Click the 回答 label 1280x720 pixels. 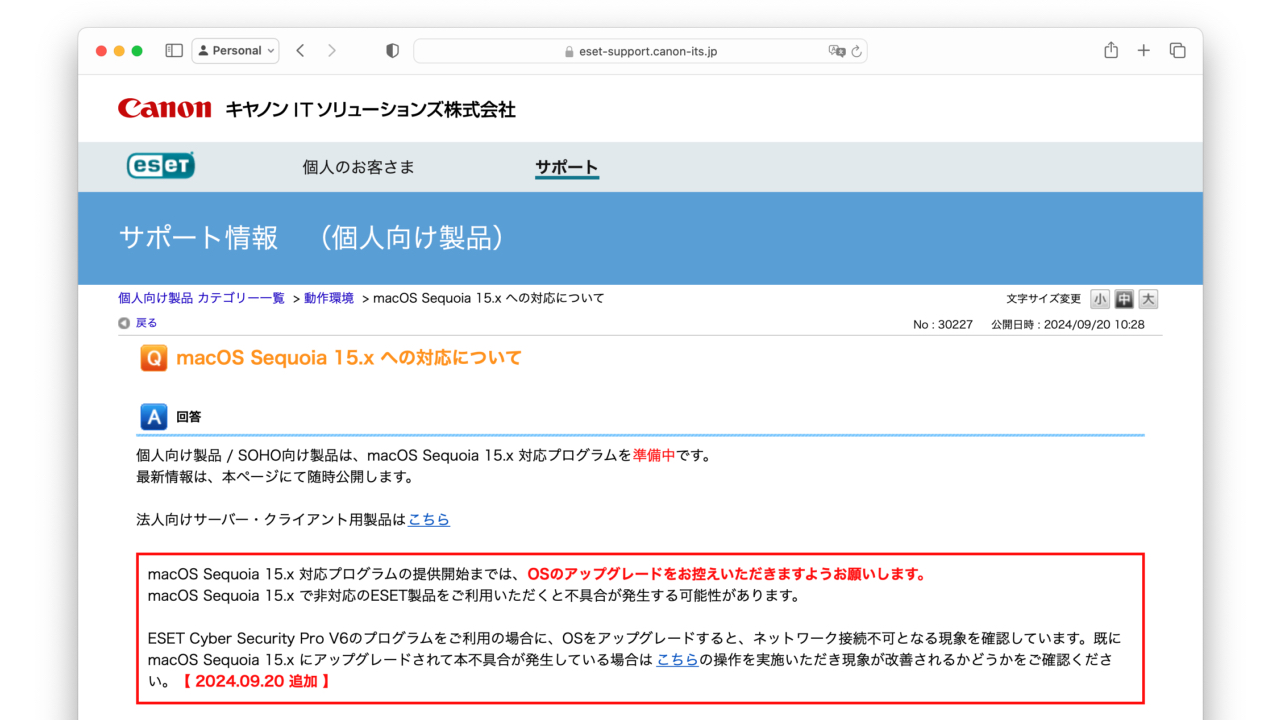[188, 417]
